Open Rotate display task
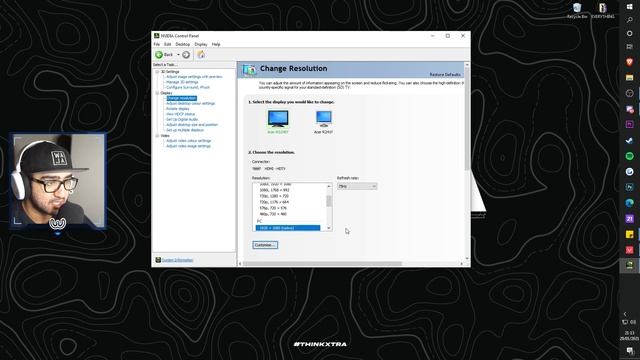Image resolution: width=640 pixels, height=360 pixels. (178, 109)
